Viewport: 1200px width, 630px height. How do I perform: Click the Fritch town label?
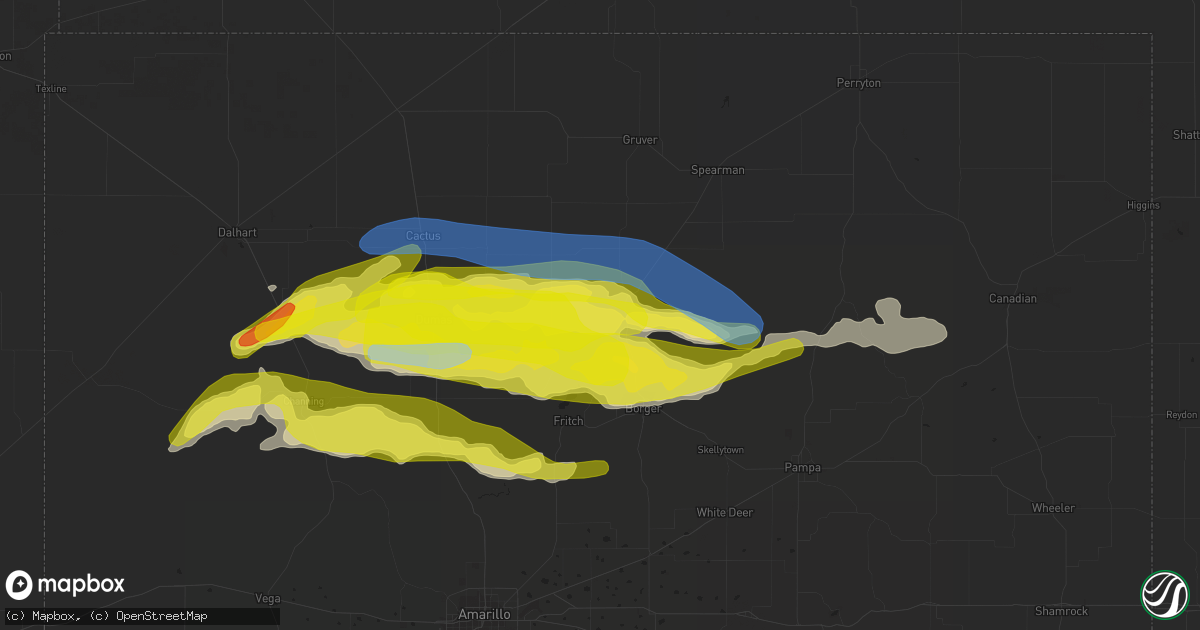click(569, 421)
